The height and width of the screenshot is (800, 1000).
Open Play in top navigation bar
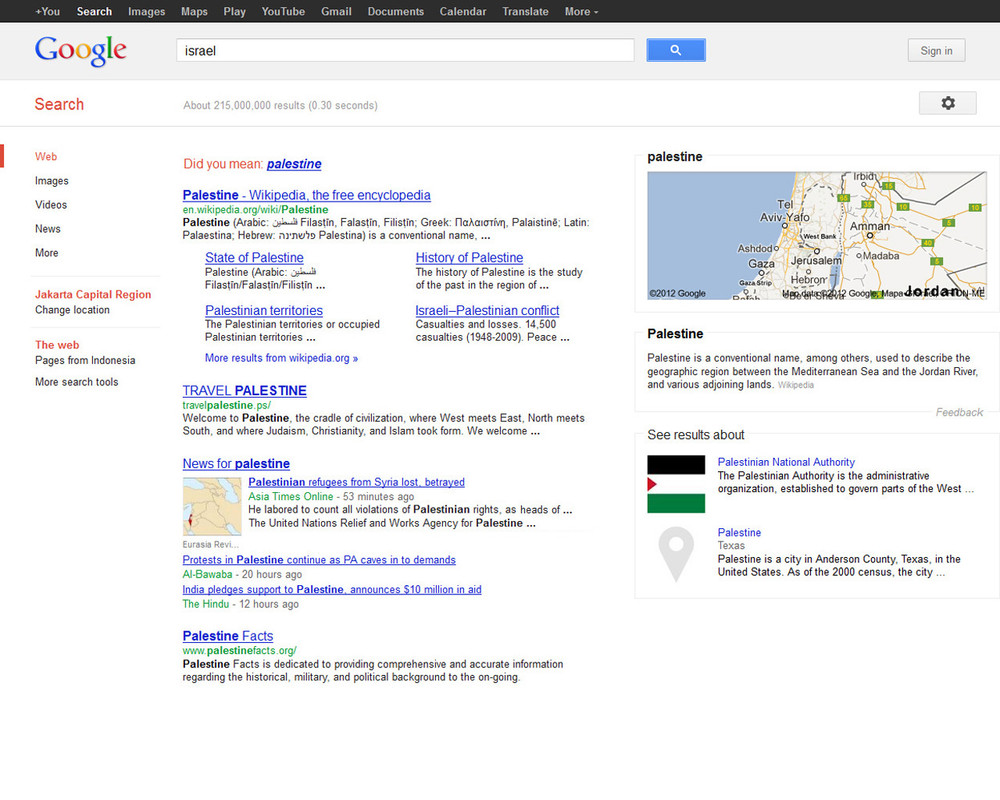(x=234, y=11)
